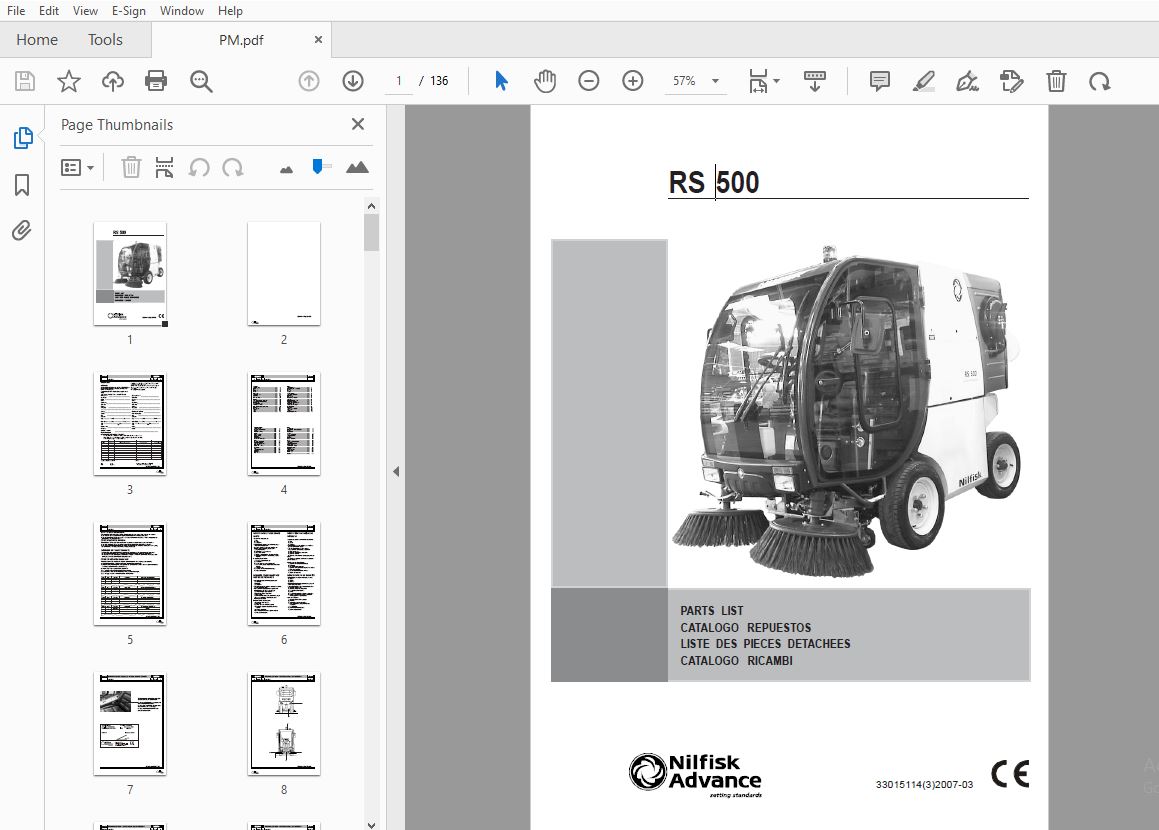Select page 8 thumbnail
Viewport: 1159px width, 830px height.
click(x=284, y=724)
